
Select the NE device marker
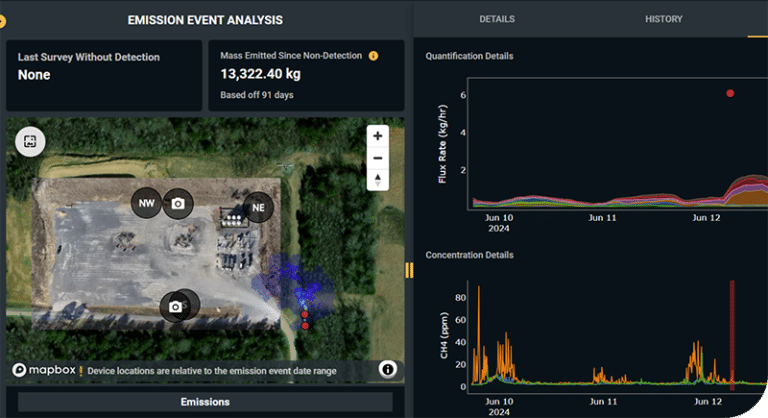(x=258, y=207)
